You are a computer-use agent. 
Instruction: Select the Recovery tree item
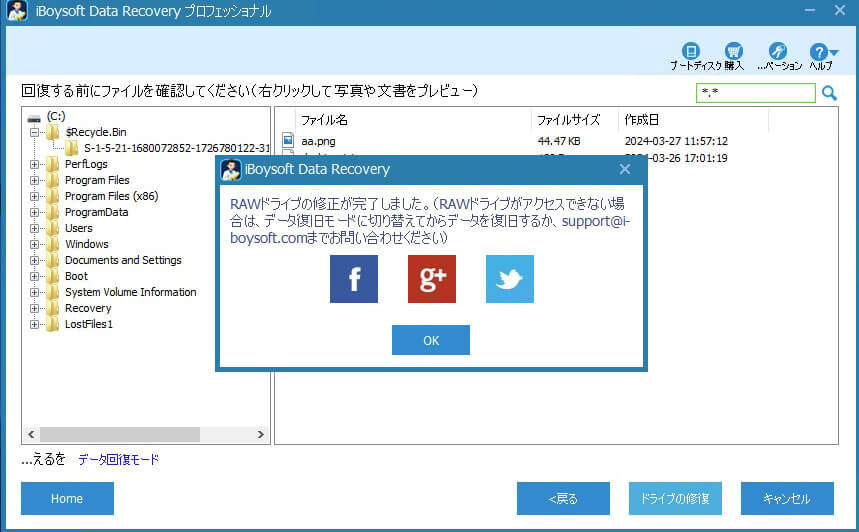pyautogui.click(x=88, y=308)
